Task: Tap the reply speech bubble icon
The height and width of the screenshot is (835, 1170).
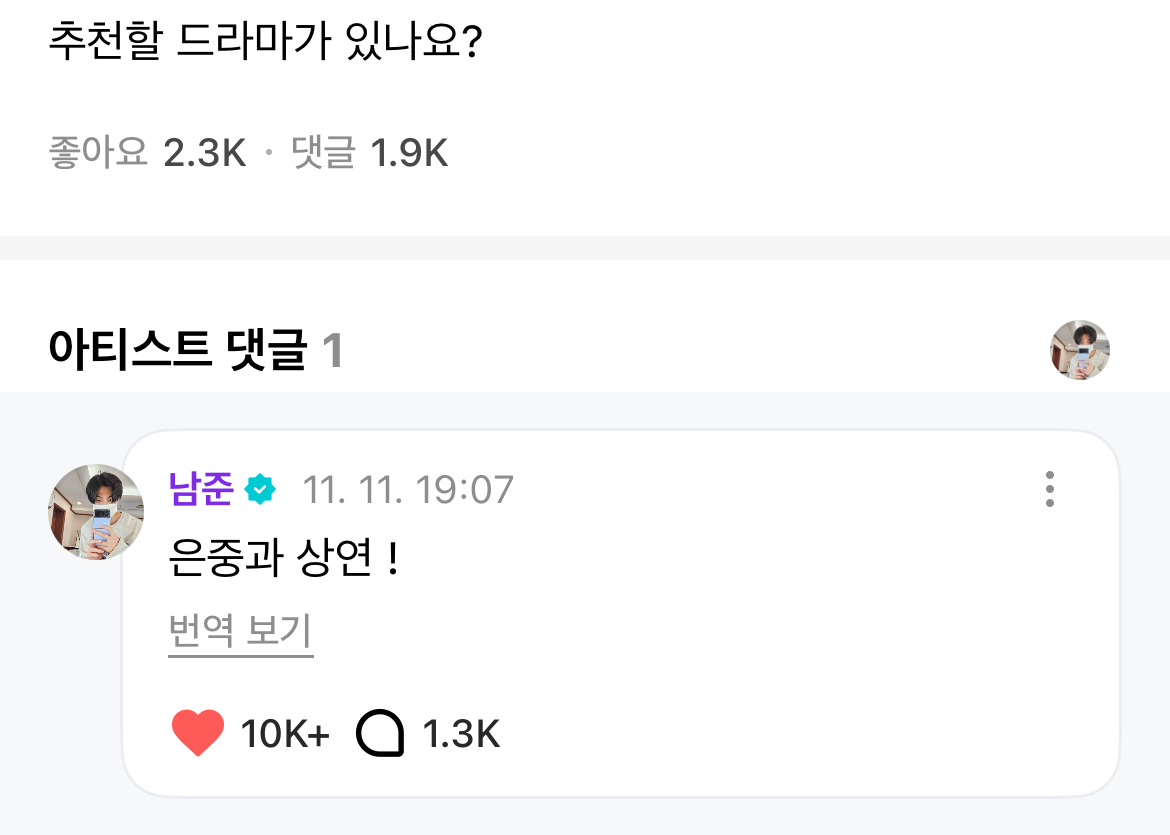Action: [x=381, y=735]
